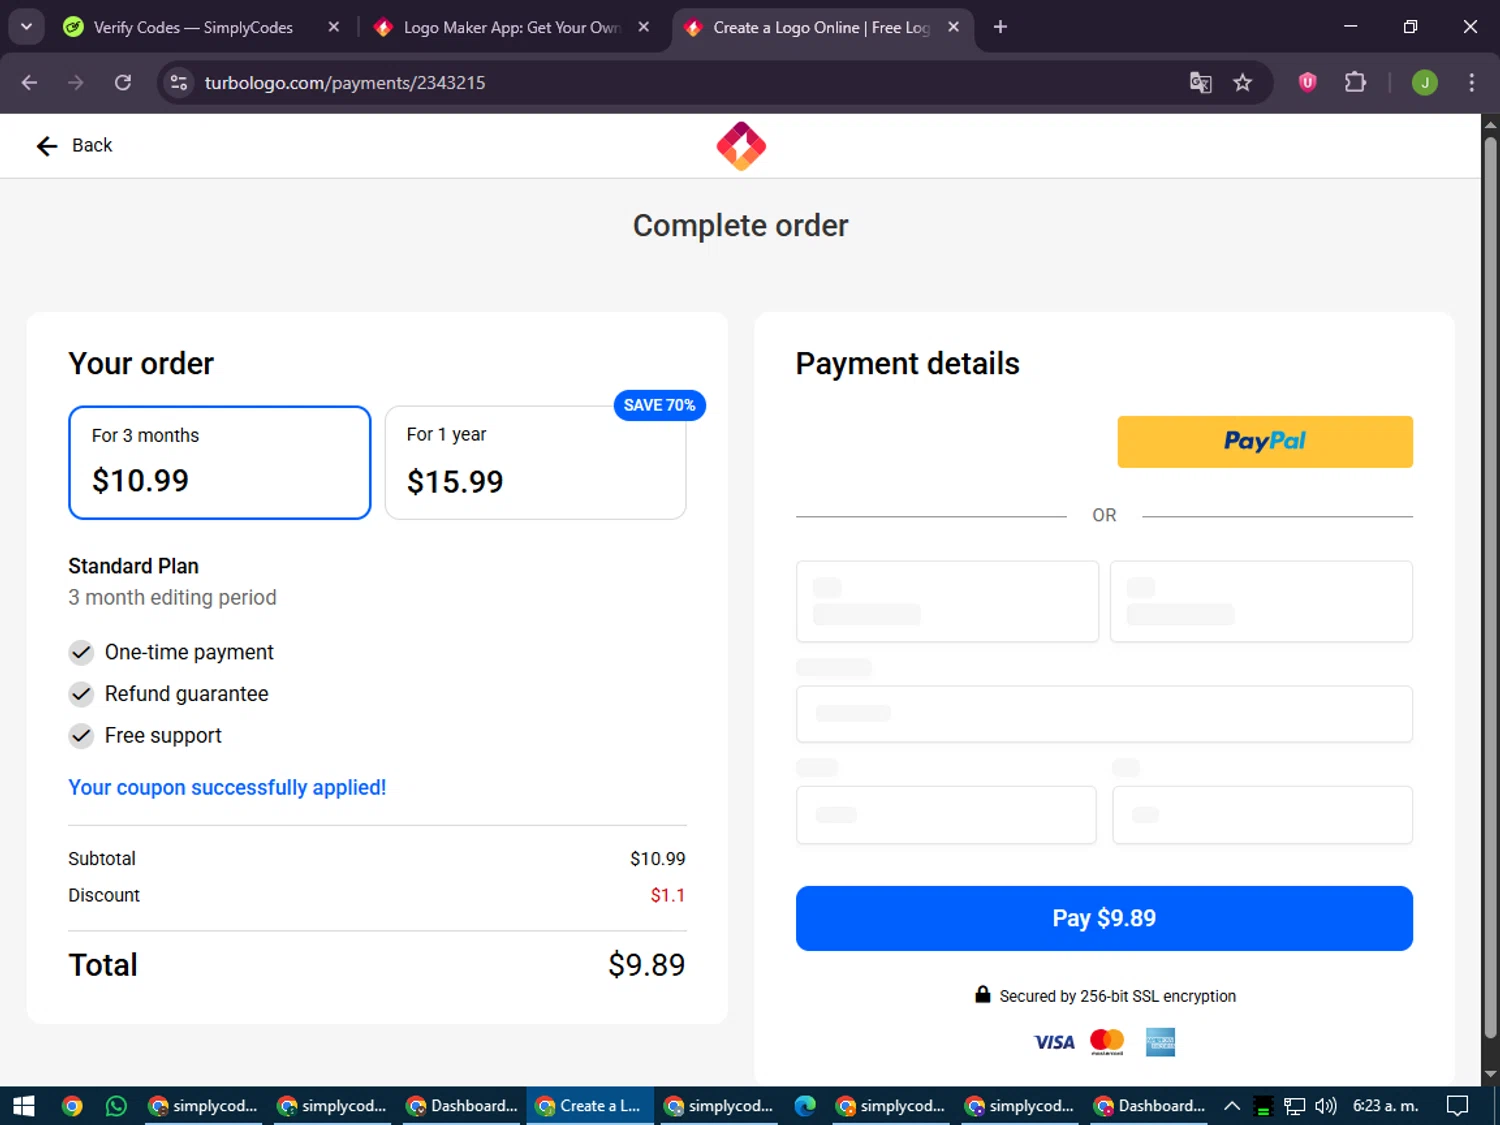Select the For 3 months $10.99 plan
This screenshot has width=1500, height=1125.
point(220,462)
